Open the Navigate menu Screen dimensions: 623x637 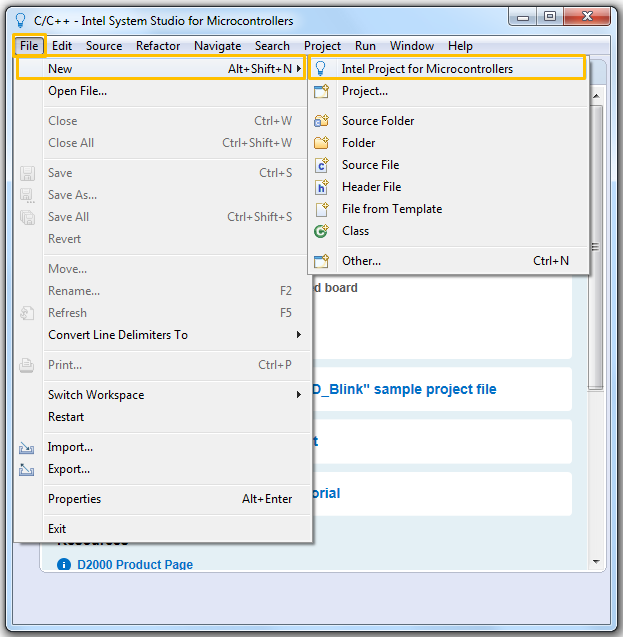(x=218, y=46)
